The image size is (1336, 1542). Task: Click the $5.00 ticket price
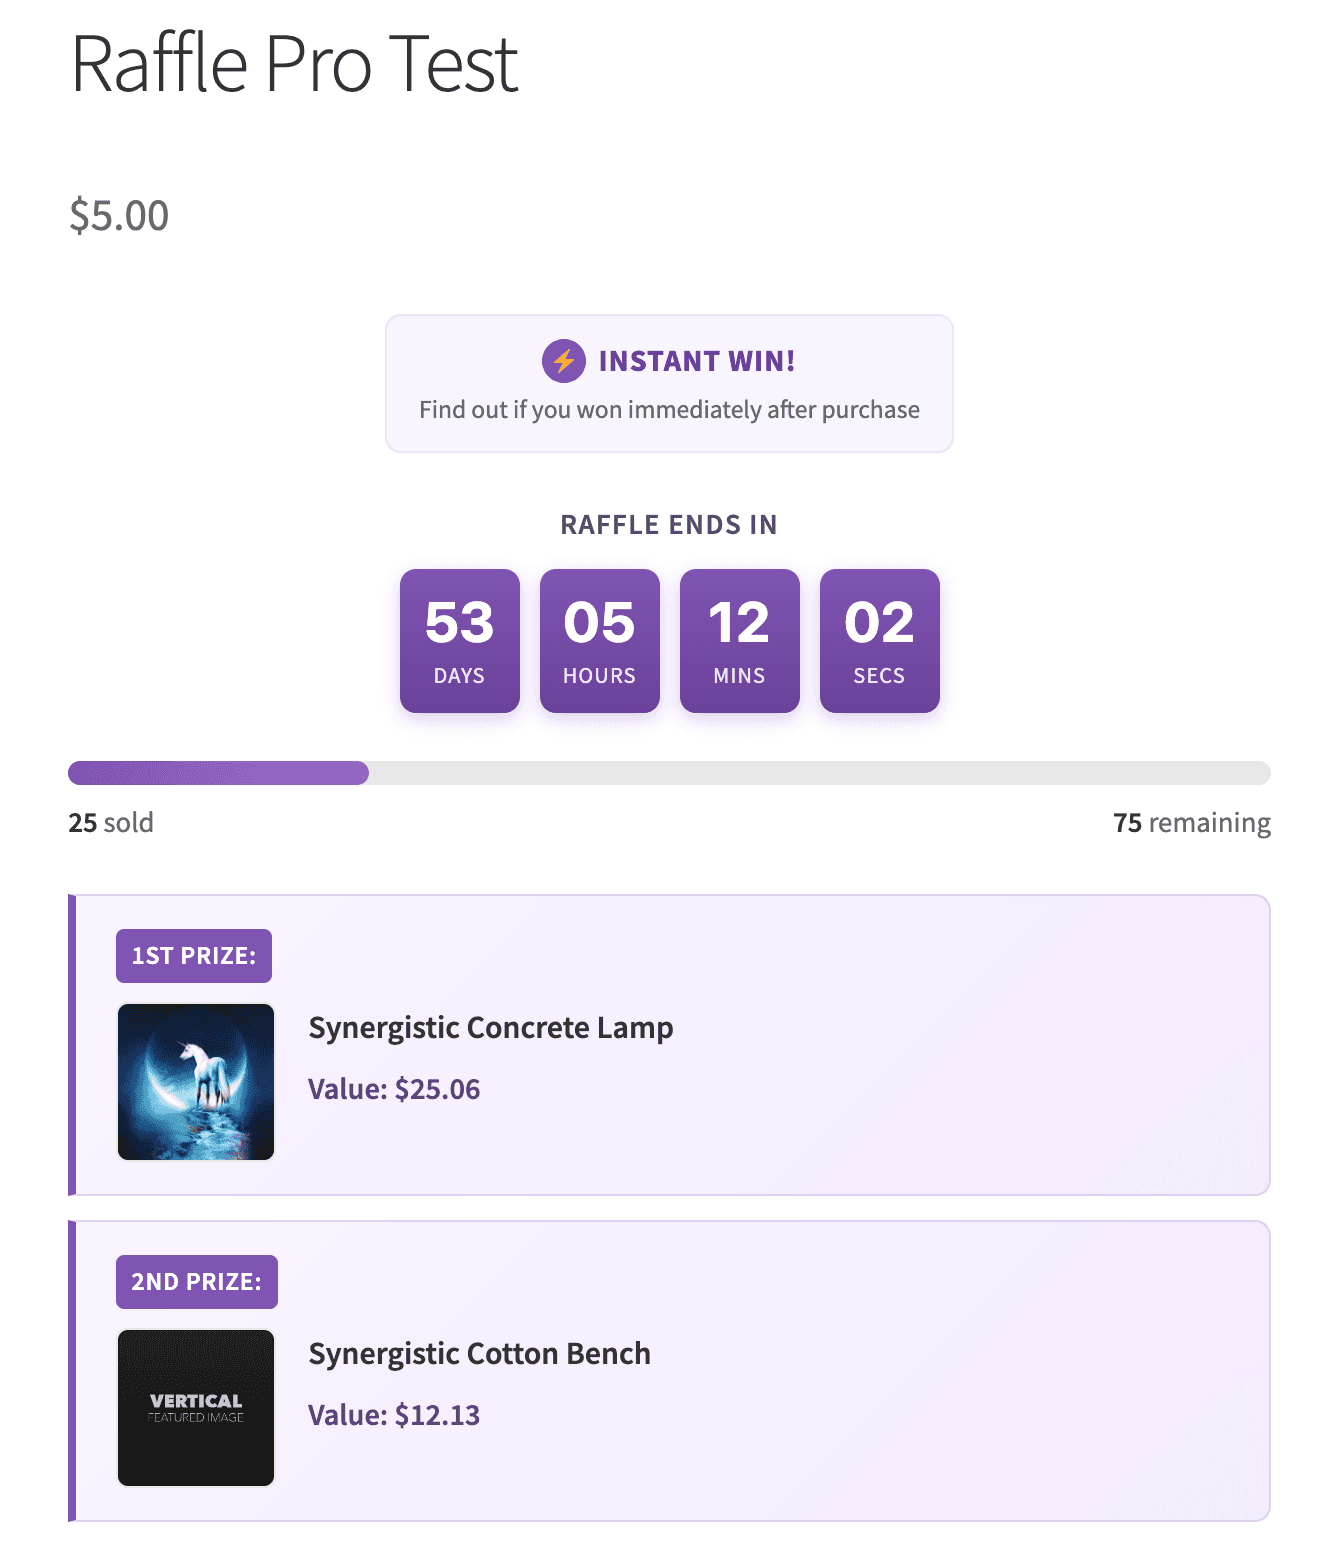(x=119, y=216)
